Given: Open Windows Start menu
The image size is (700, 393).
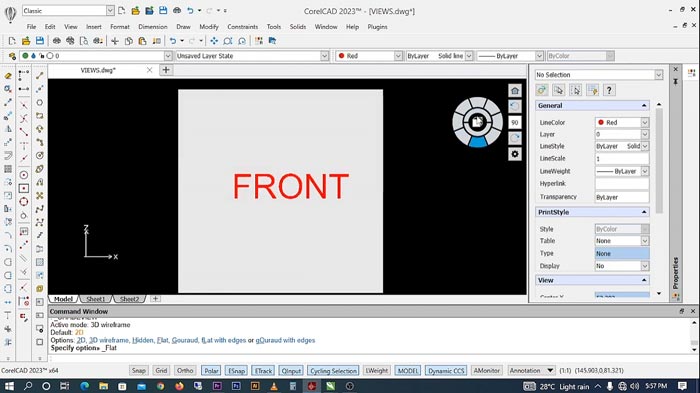Looking at the screenshot, I should (x=8, y=386).
